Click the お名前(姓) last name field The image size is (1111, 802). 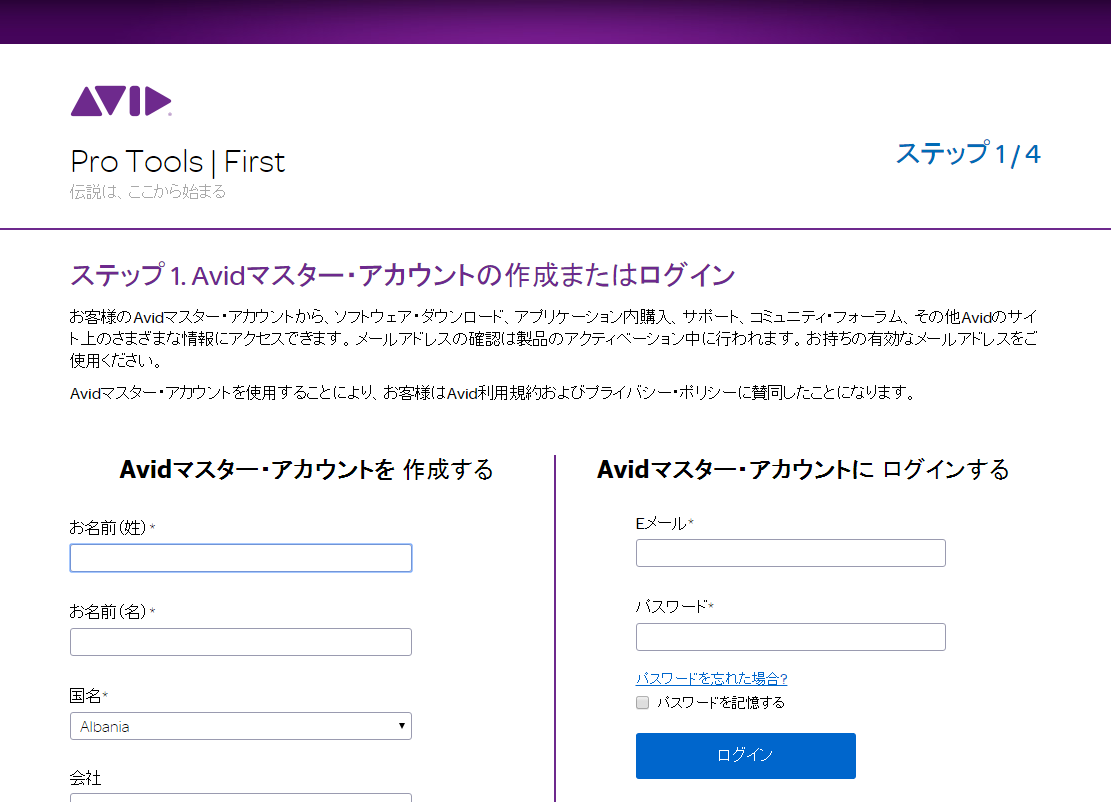(x=241, y=558)
